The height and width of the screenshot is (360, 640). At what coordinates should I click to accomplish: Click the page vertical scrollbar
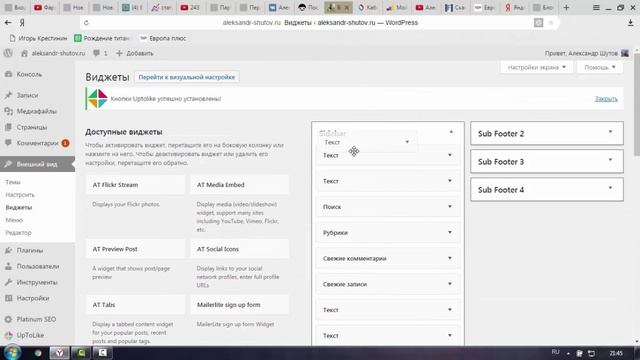click(637, 106)
